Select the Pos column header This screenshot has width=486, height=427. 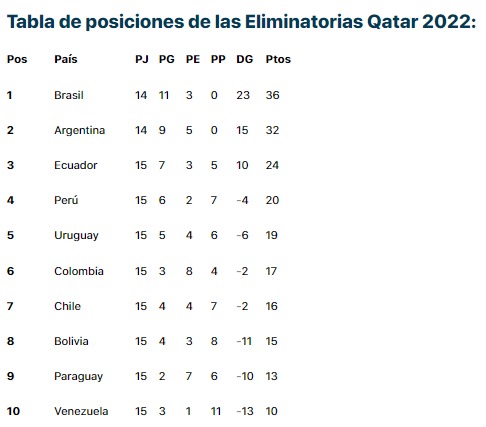17,59
